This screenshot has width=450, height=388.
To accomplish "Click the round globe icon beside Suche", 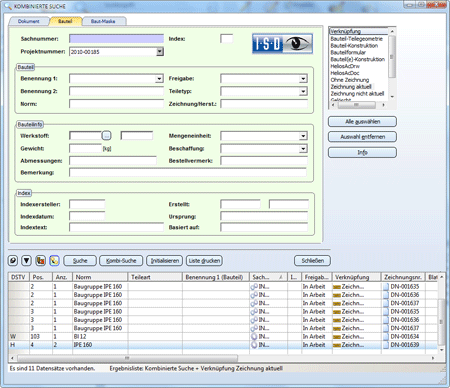I will (13, 260).
